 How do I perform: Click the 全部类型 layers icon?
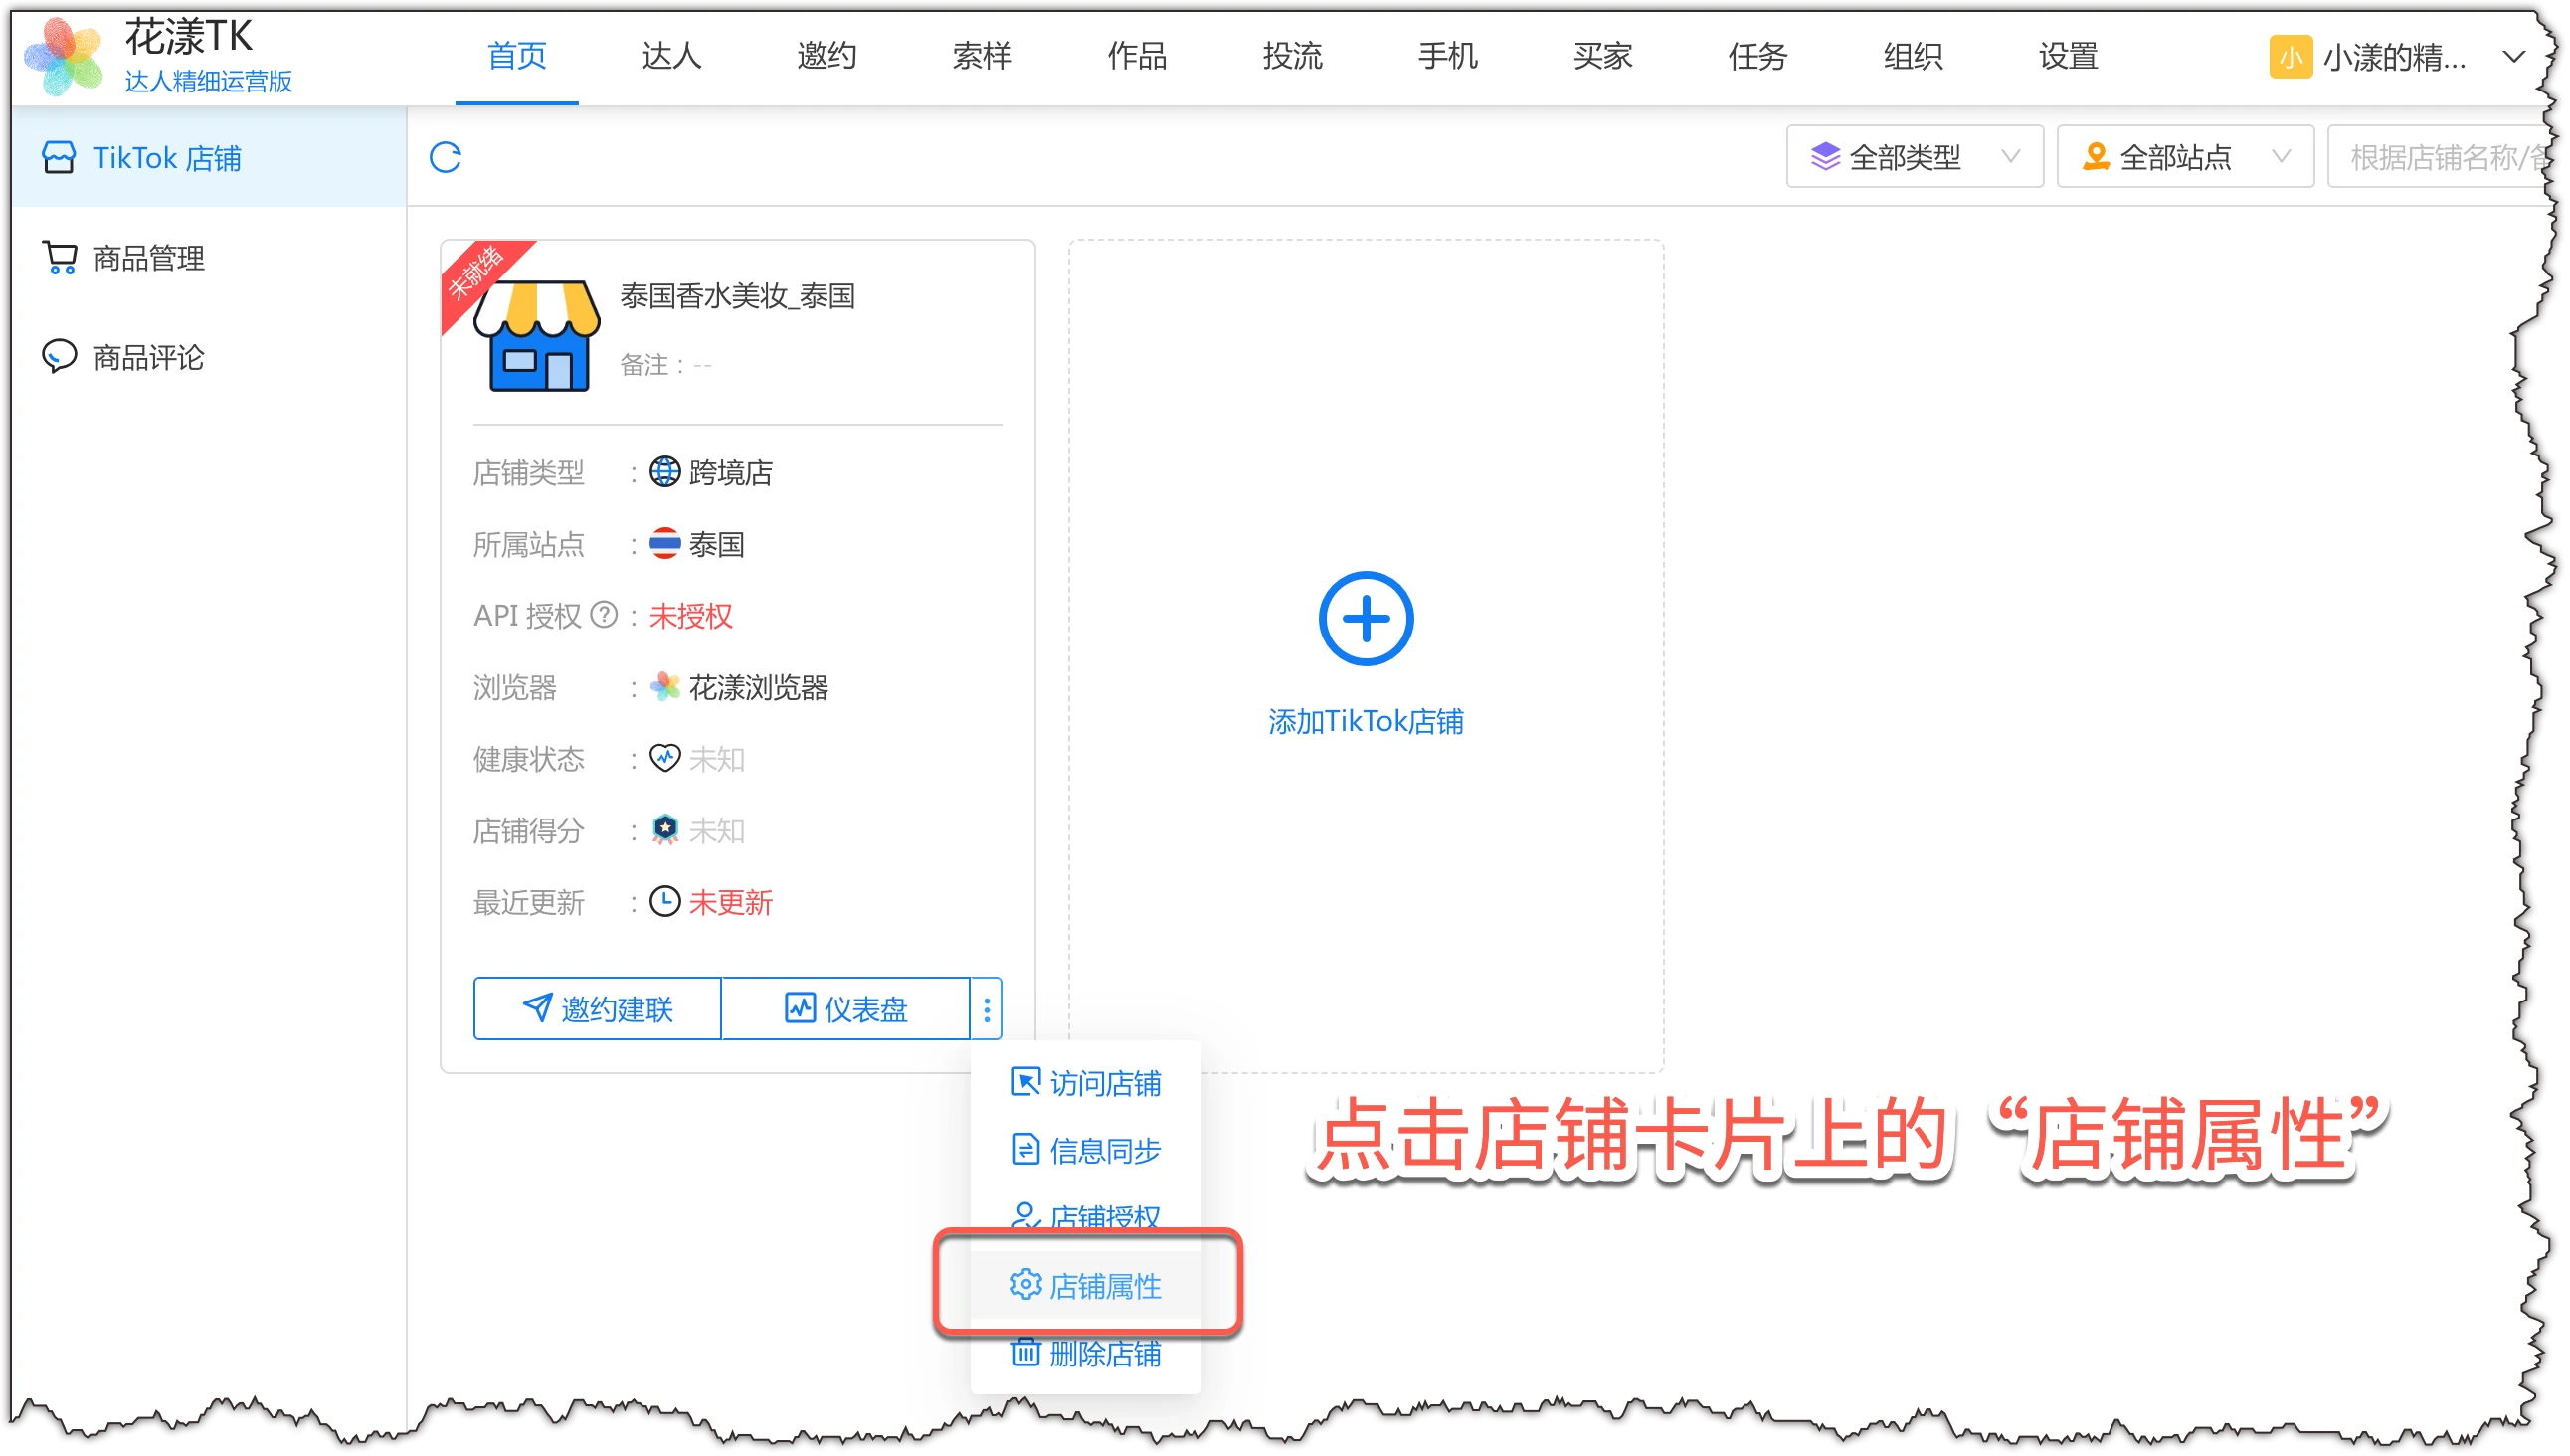(x=1826, y=156)
